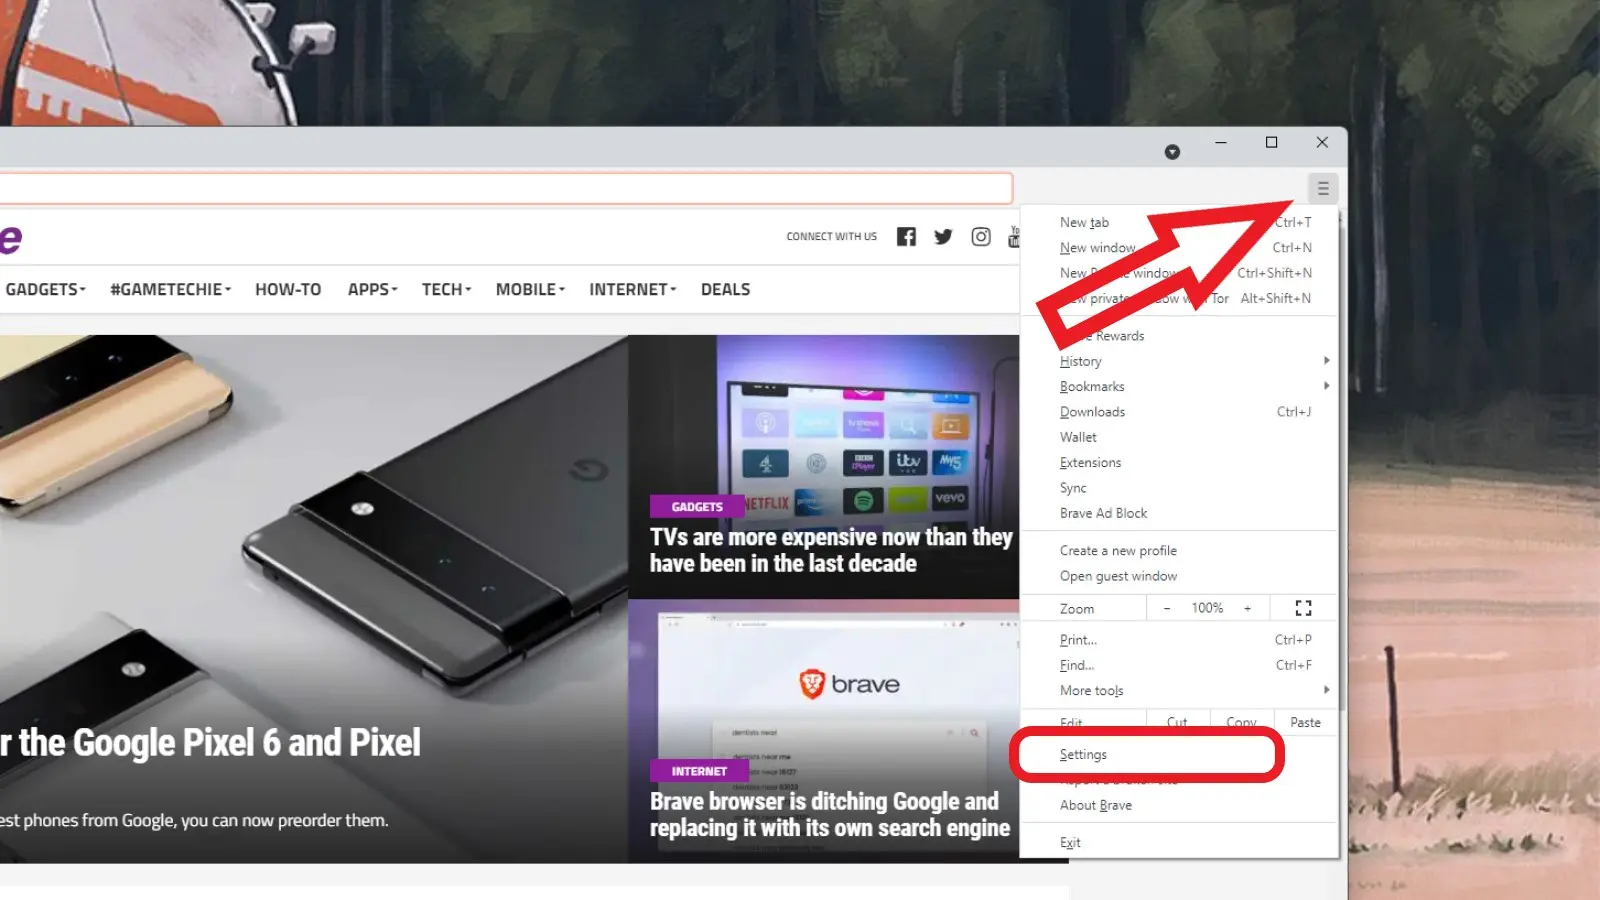This screenshot has height=900, width=1600.
Task: Choose Create a new profile
Action: pyautogui.click(x=1179, y=551)
